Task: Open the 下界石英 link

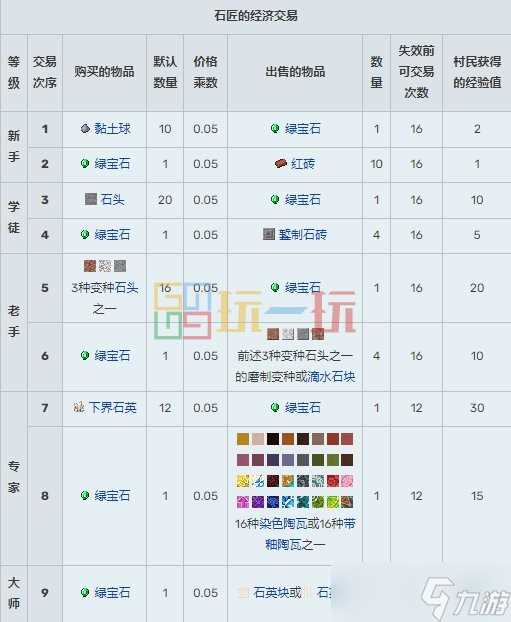Action: click(x=113, y=407)
